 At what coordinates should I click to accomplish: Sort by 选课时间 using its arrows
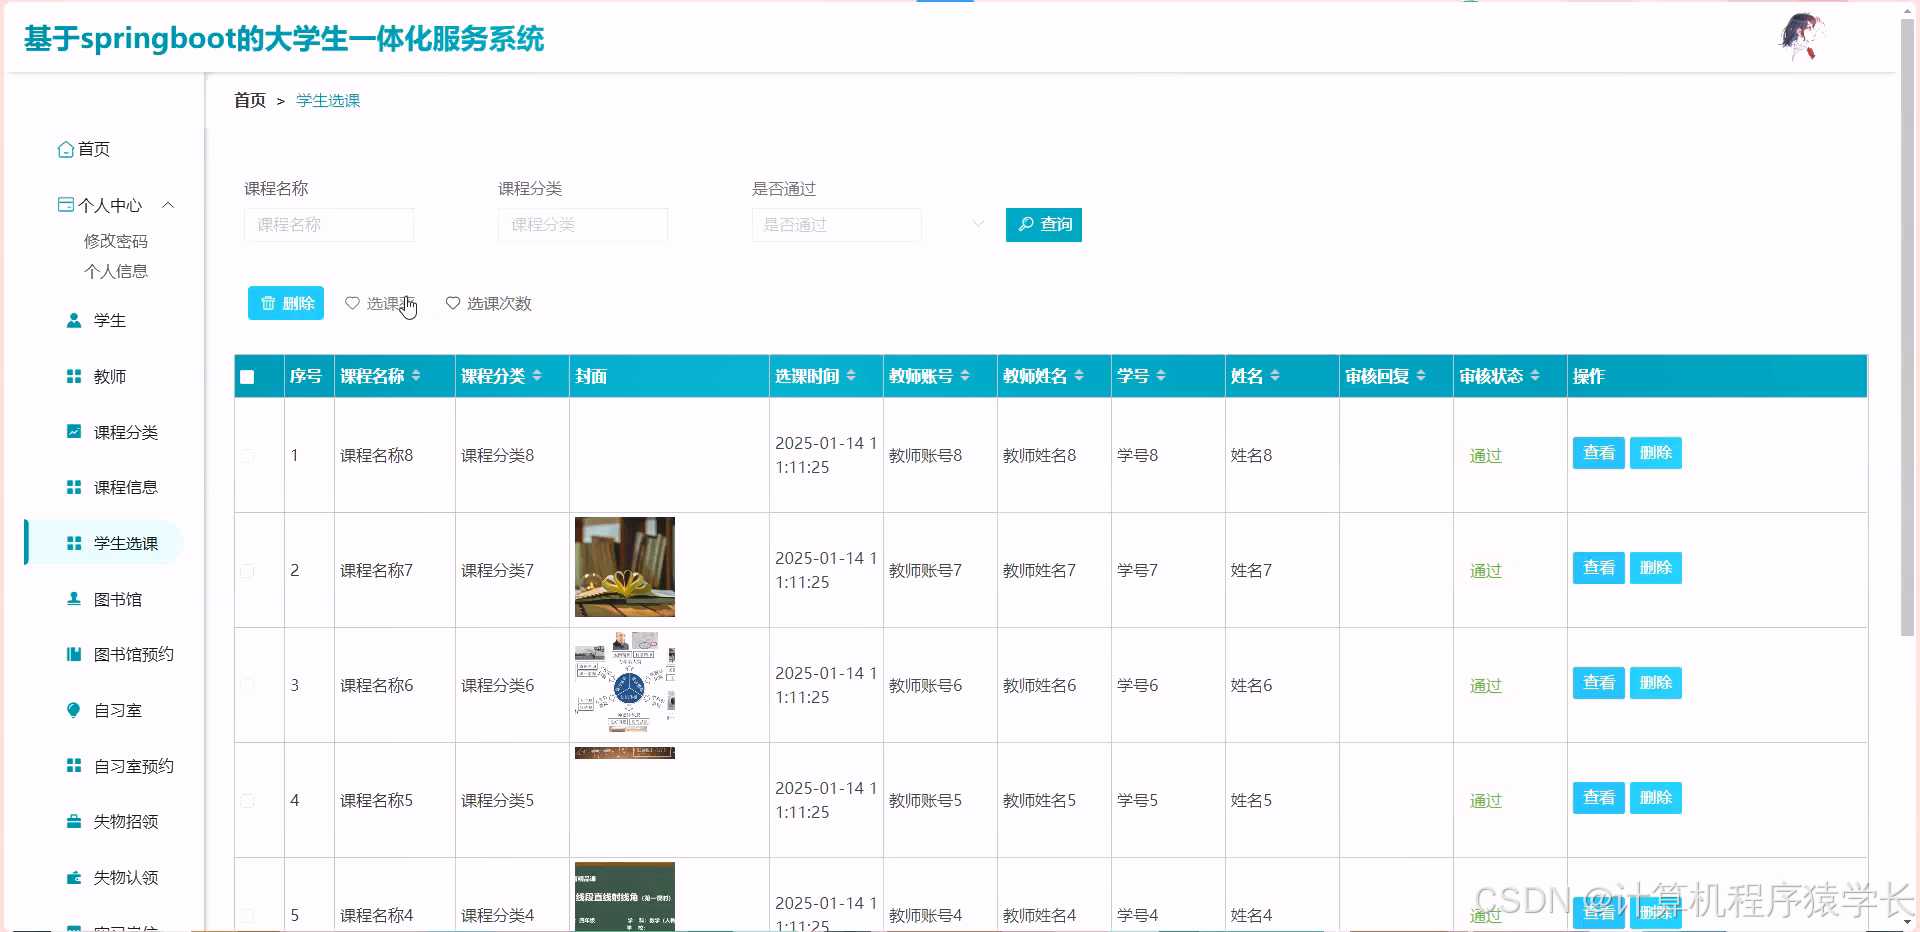pyautogui.click(x=852, y=376)
